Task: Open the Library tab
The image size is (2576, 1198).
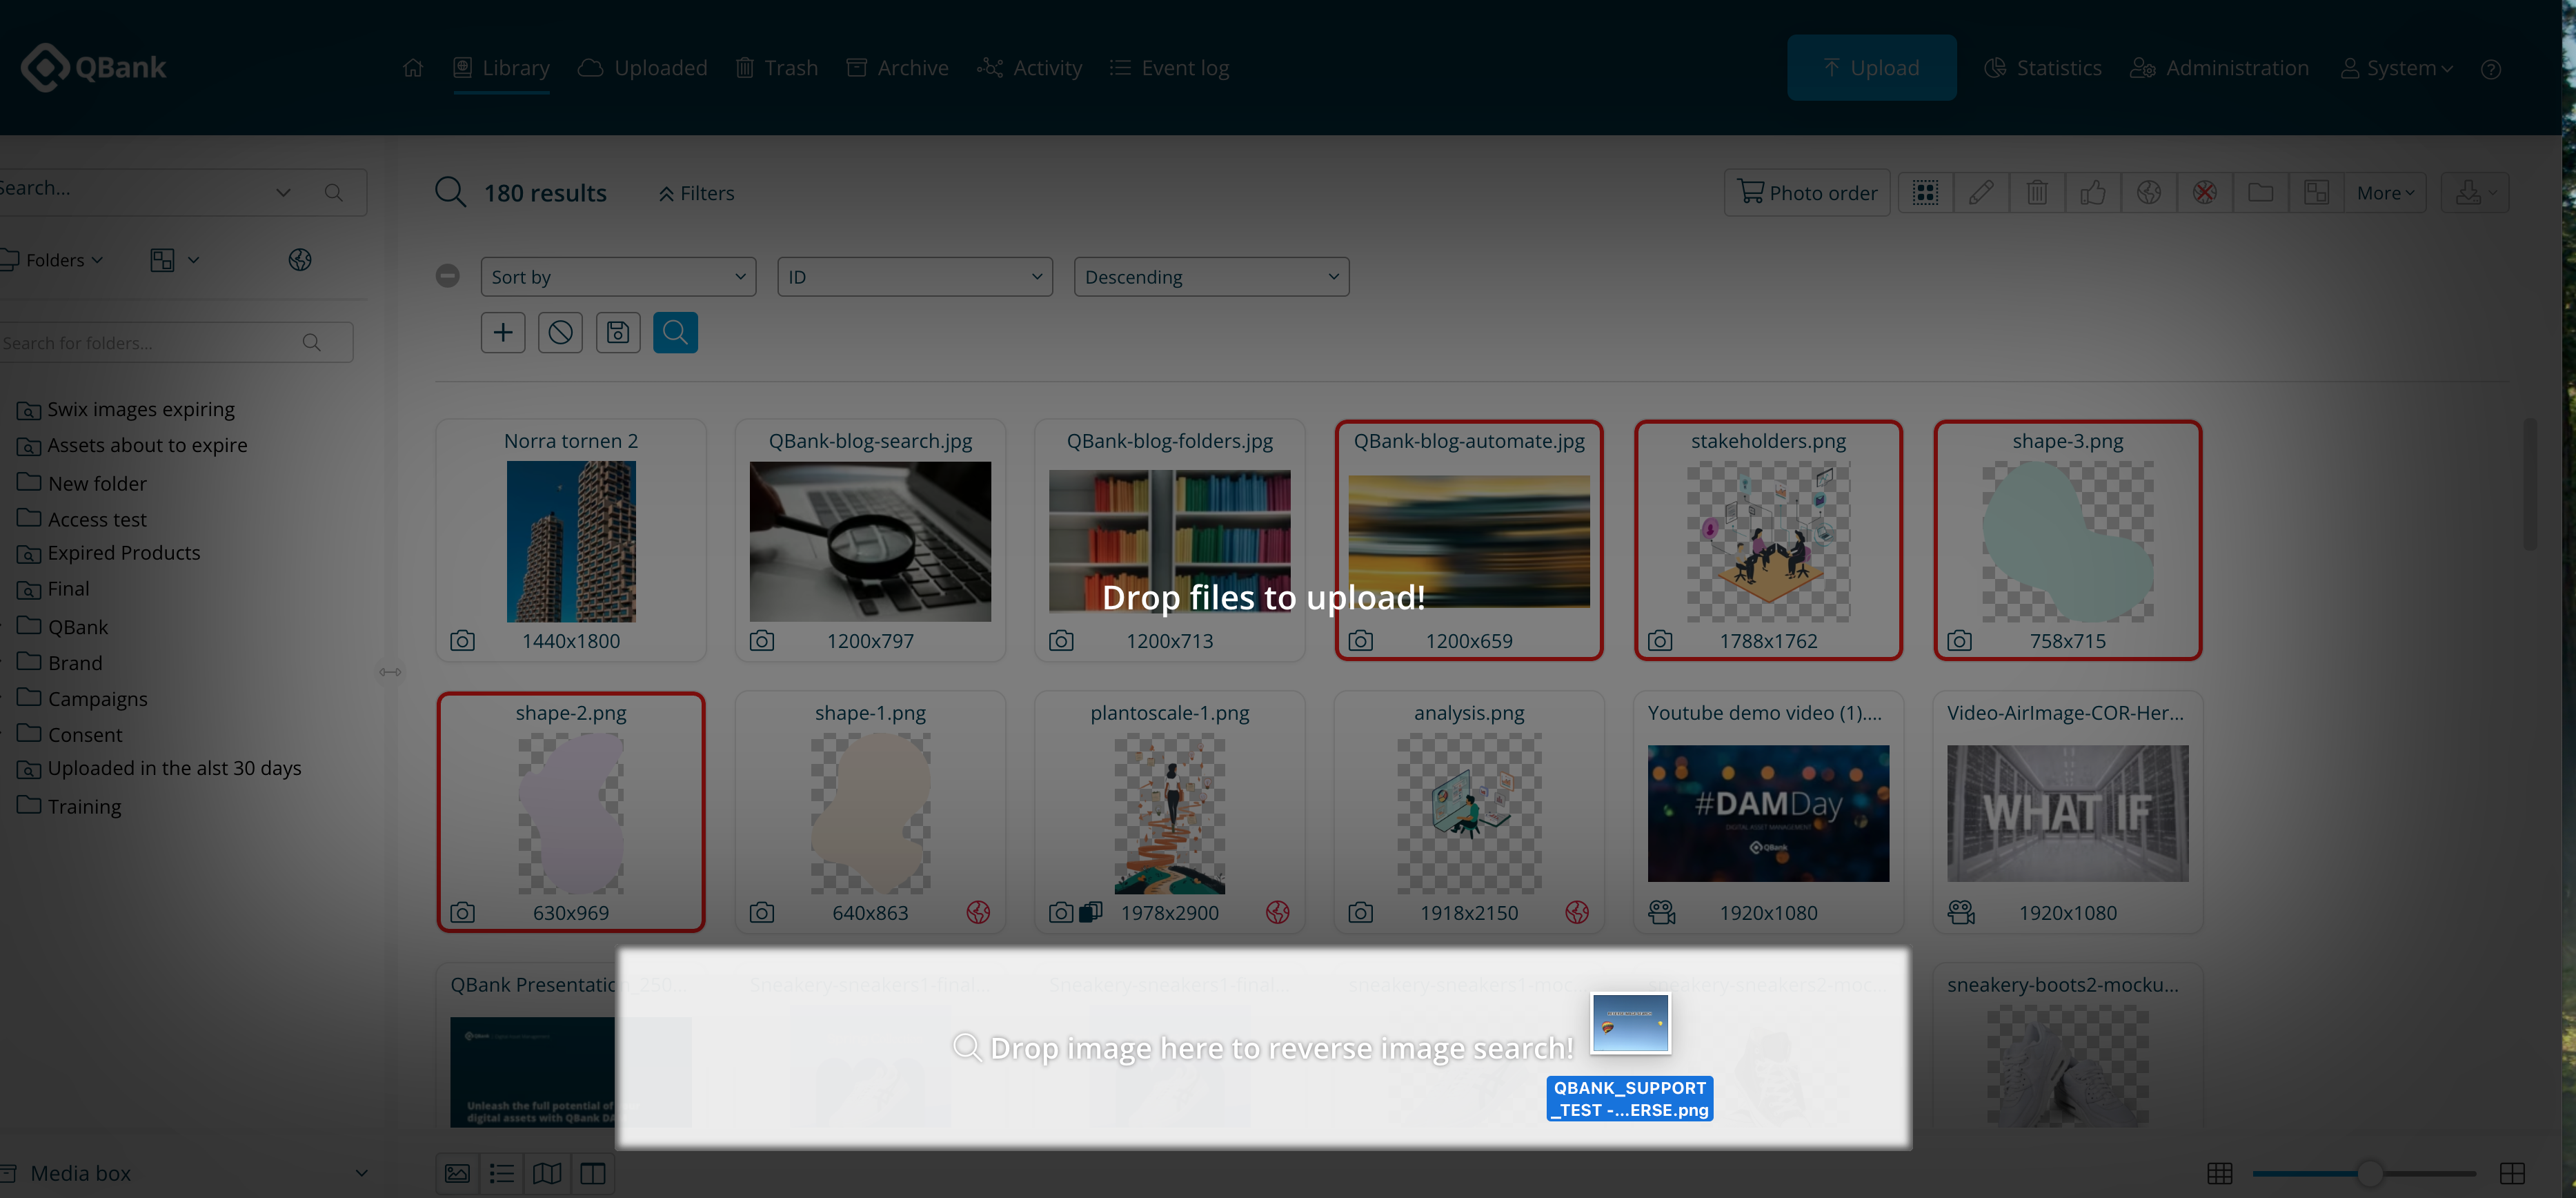Action: [501, 68]
